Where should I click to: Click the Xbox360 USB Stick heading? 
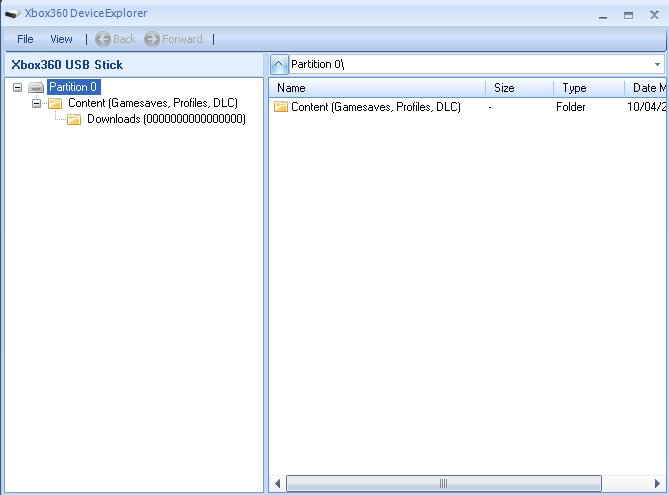67,65
